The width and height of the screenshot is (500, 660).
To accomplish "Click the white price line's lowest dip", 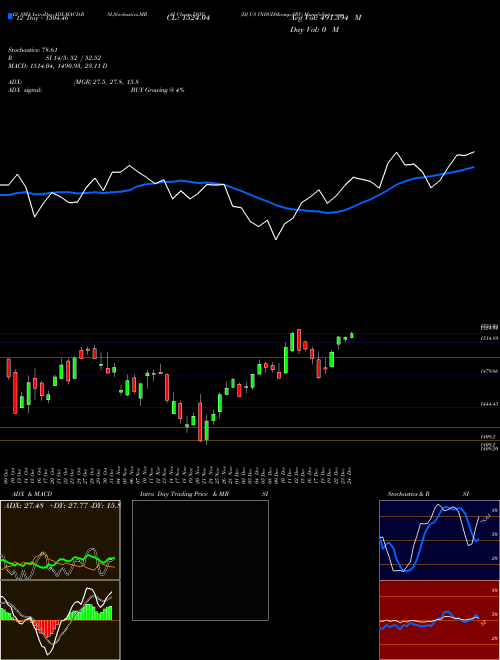I will click(x=276, y=239).
